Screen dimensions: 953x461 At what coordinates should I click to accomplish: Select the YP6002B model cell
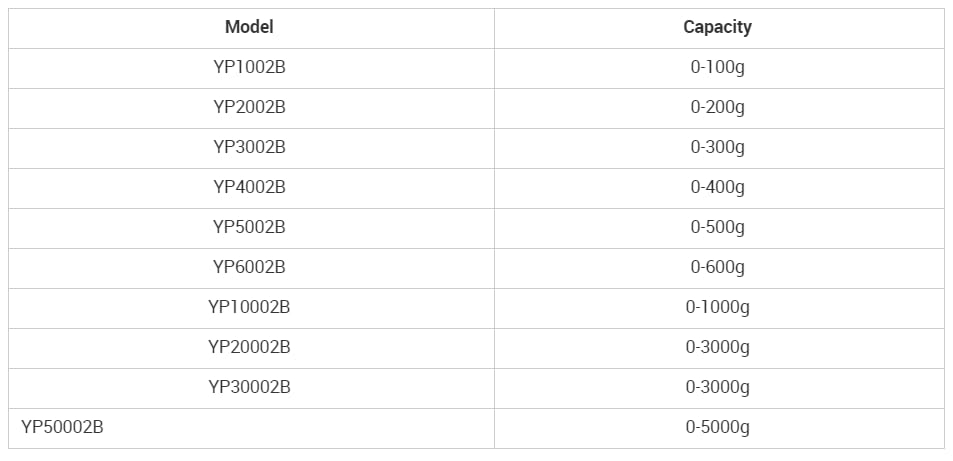click(249, 267)
